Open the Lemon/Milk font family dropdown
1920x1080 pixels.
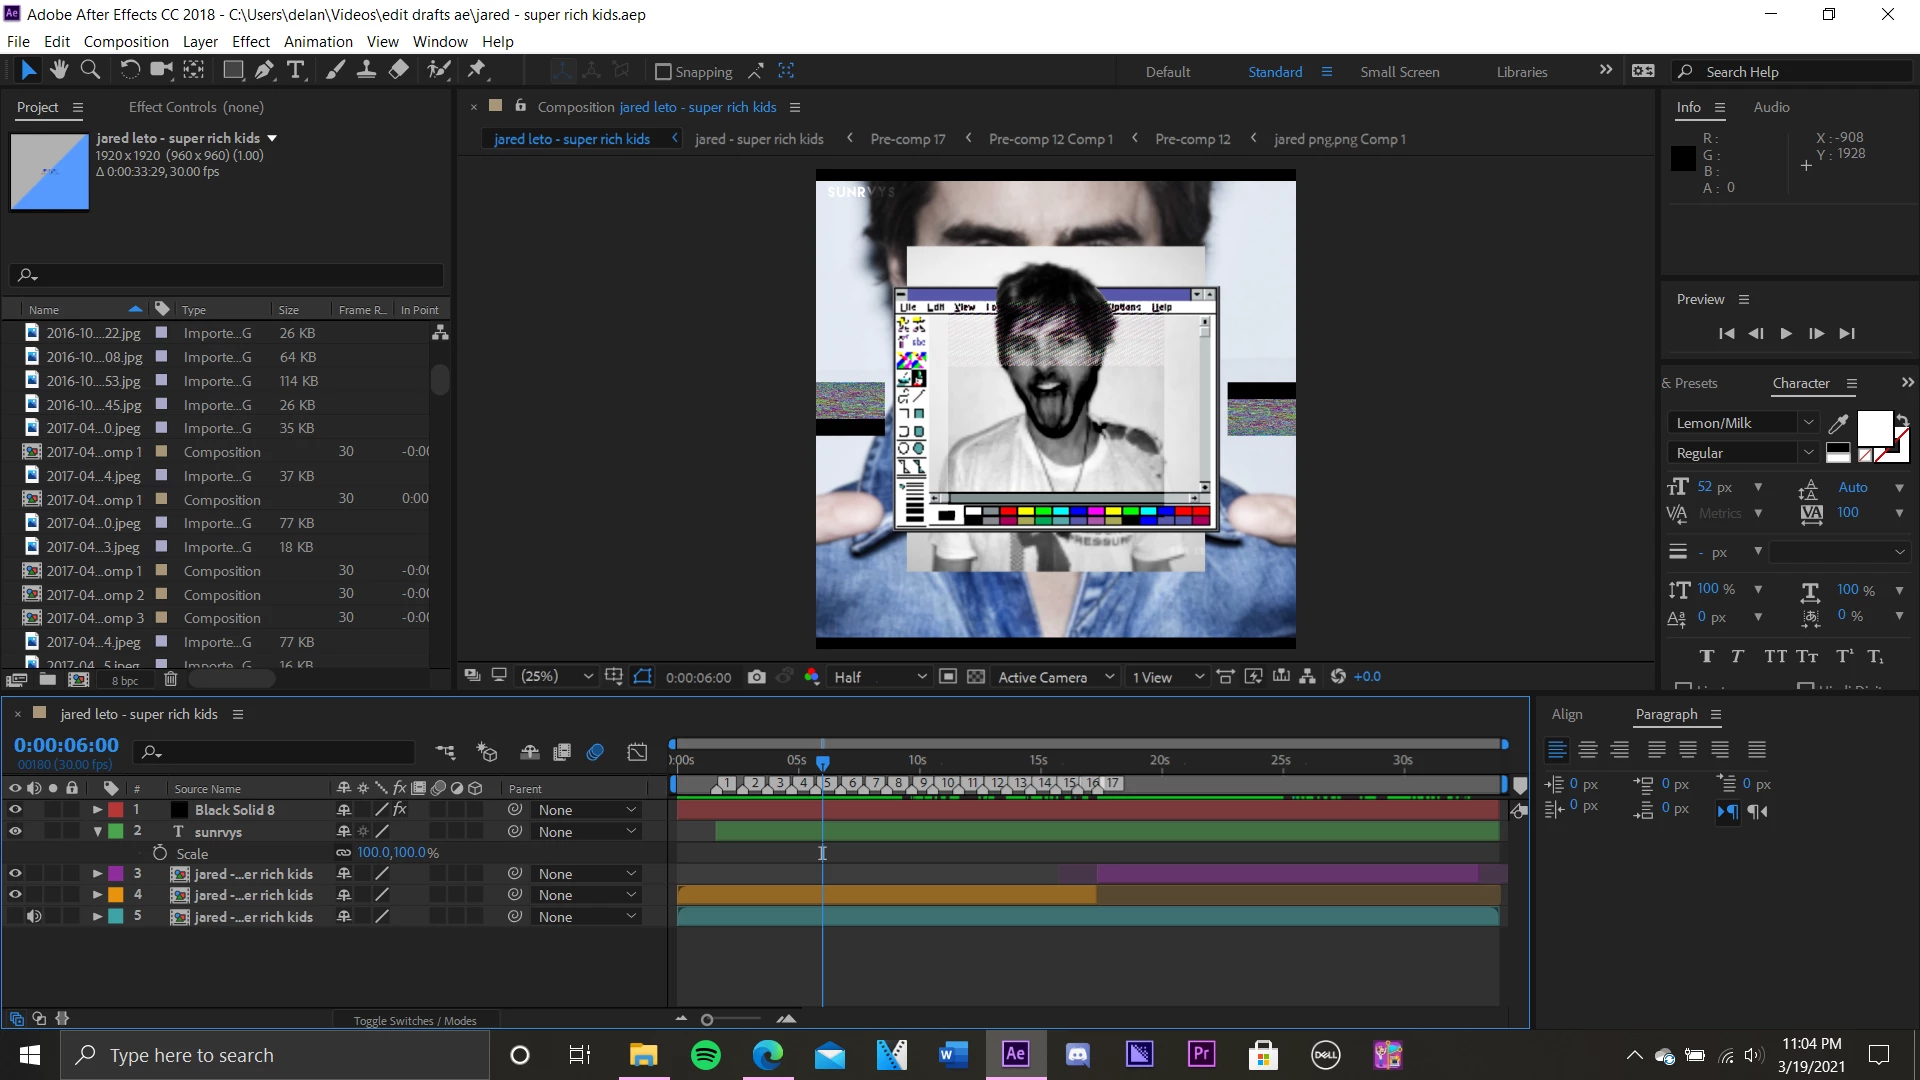pyautogui.click(x=1742, y=423)
